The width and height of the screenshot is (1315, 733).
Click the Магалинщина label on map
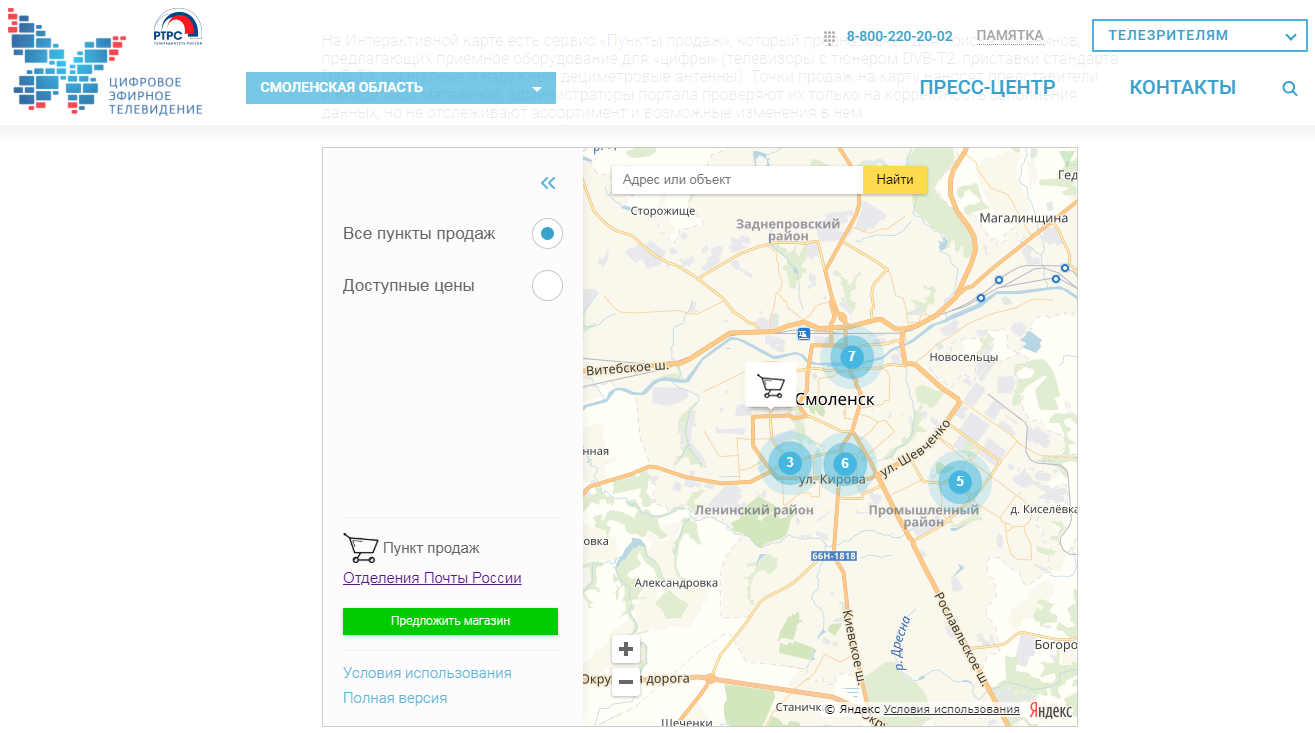1024,218
